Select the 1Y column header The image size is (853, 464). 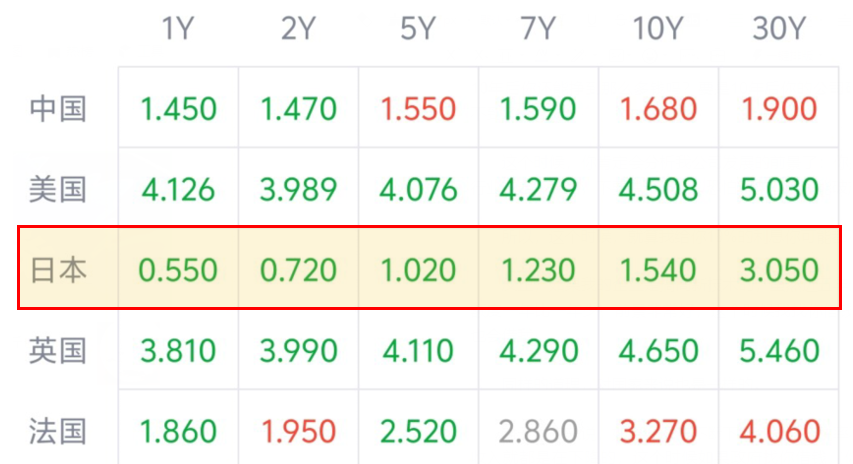click(178, 28)
